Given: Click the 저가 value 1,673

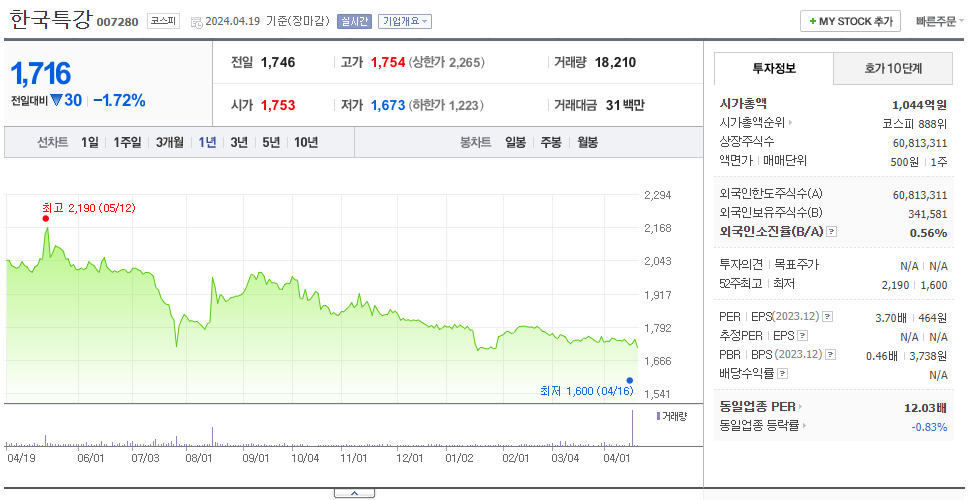Looking at the screenshot, I should 388,106.
